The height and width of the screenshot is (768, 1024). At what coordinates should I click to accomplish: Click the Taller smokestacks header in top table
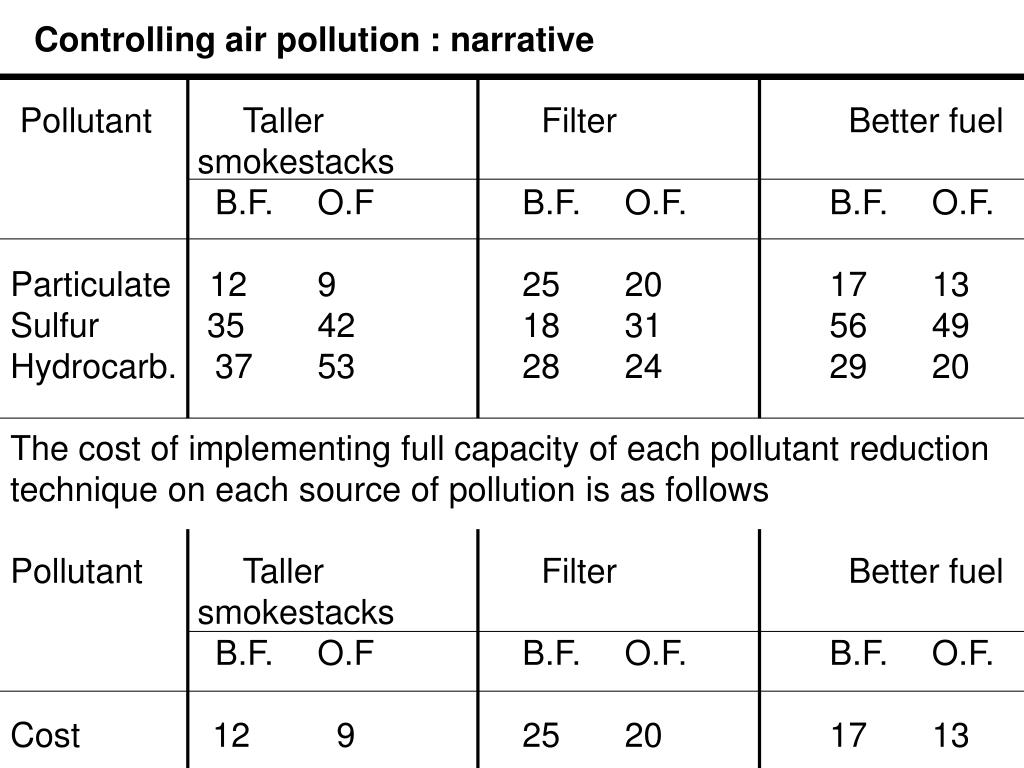pos(295,141)
